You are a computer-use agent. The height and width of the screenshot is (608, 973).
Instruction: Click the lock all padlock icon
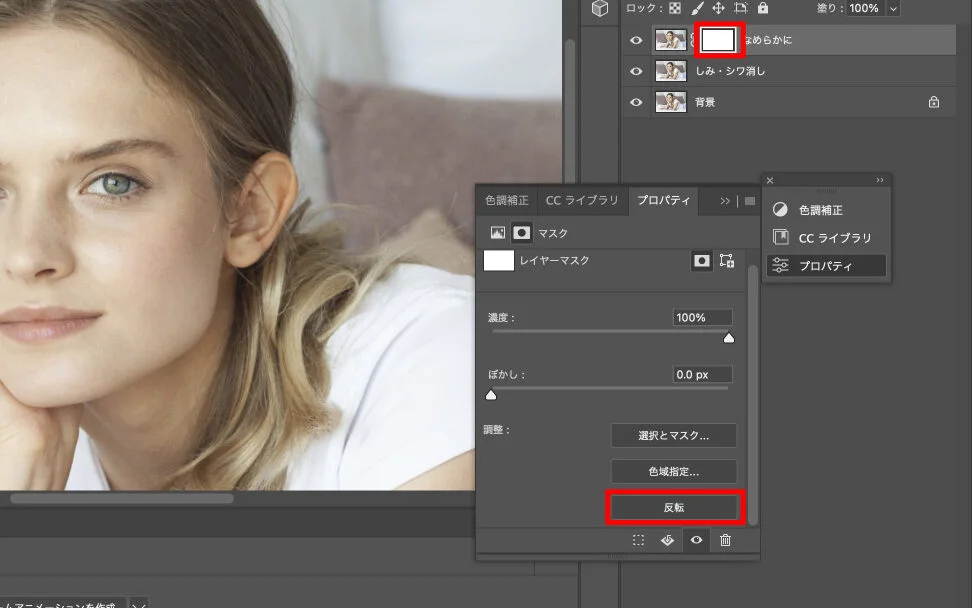[763, 8]
